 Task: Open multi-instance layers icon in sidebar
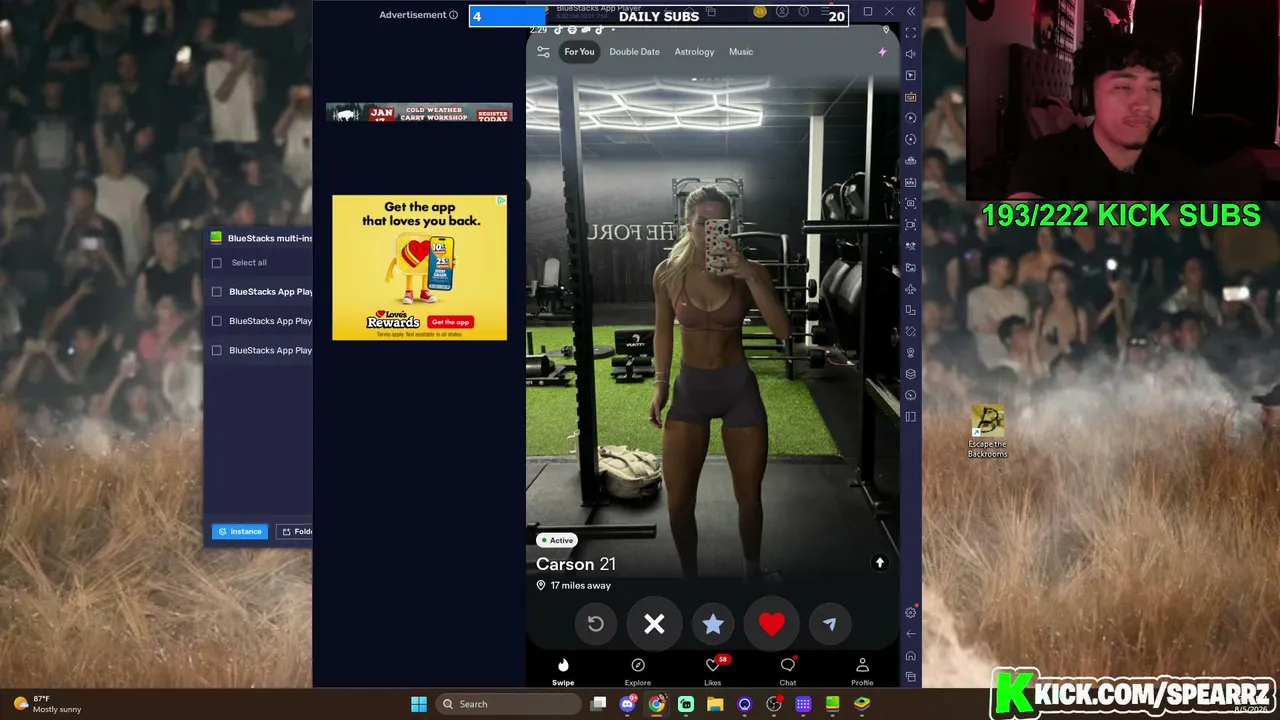pyautogui.click(x=910, y=374)
